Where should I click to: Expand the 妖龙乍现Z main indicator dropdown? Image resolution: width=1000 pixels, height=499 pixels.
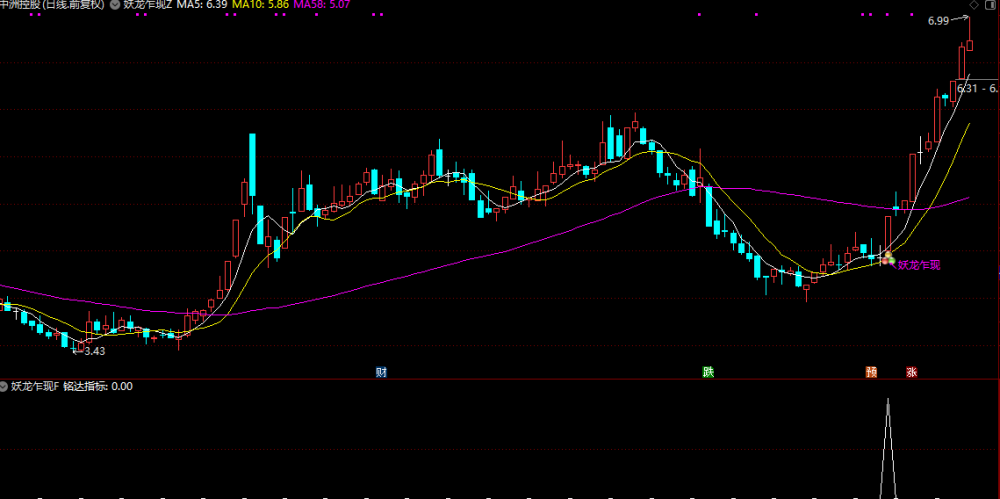coord(114,5)
